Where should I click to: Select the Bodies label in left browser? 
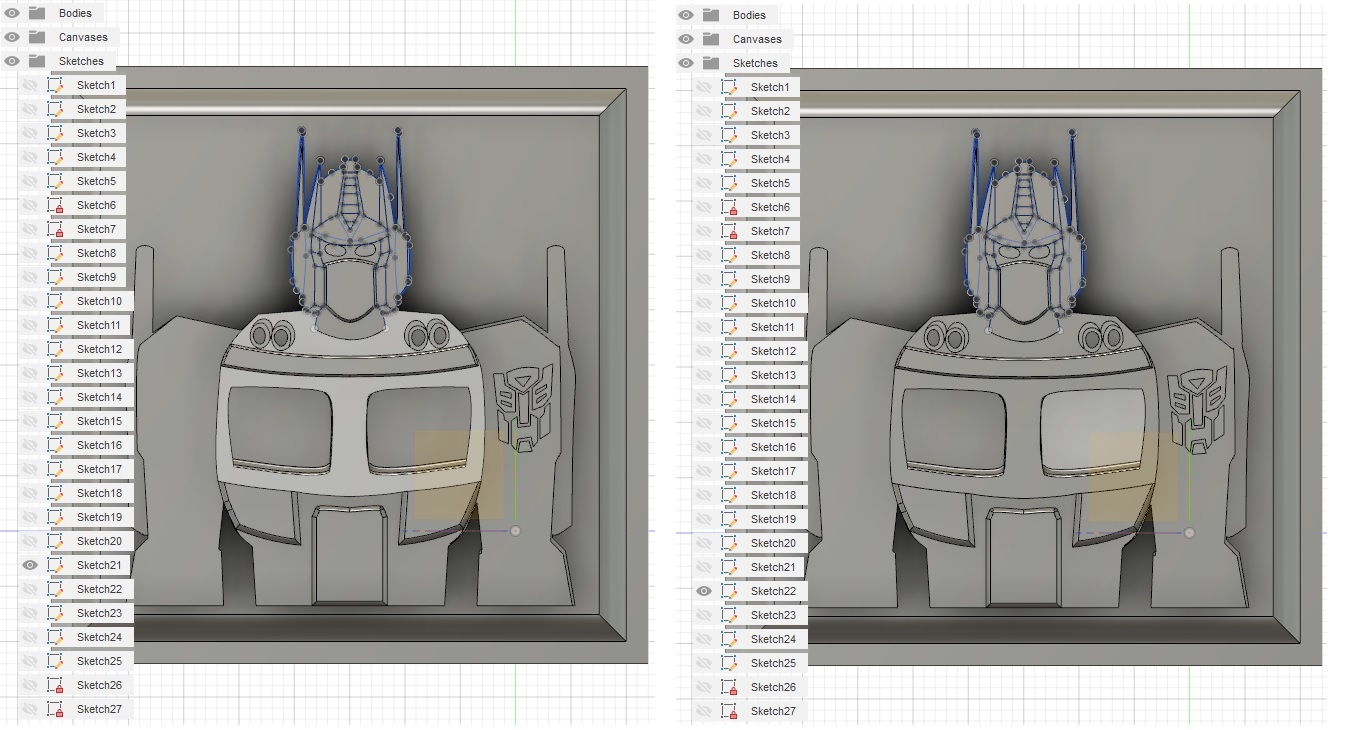click(75, 13)
